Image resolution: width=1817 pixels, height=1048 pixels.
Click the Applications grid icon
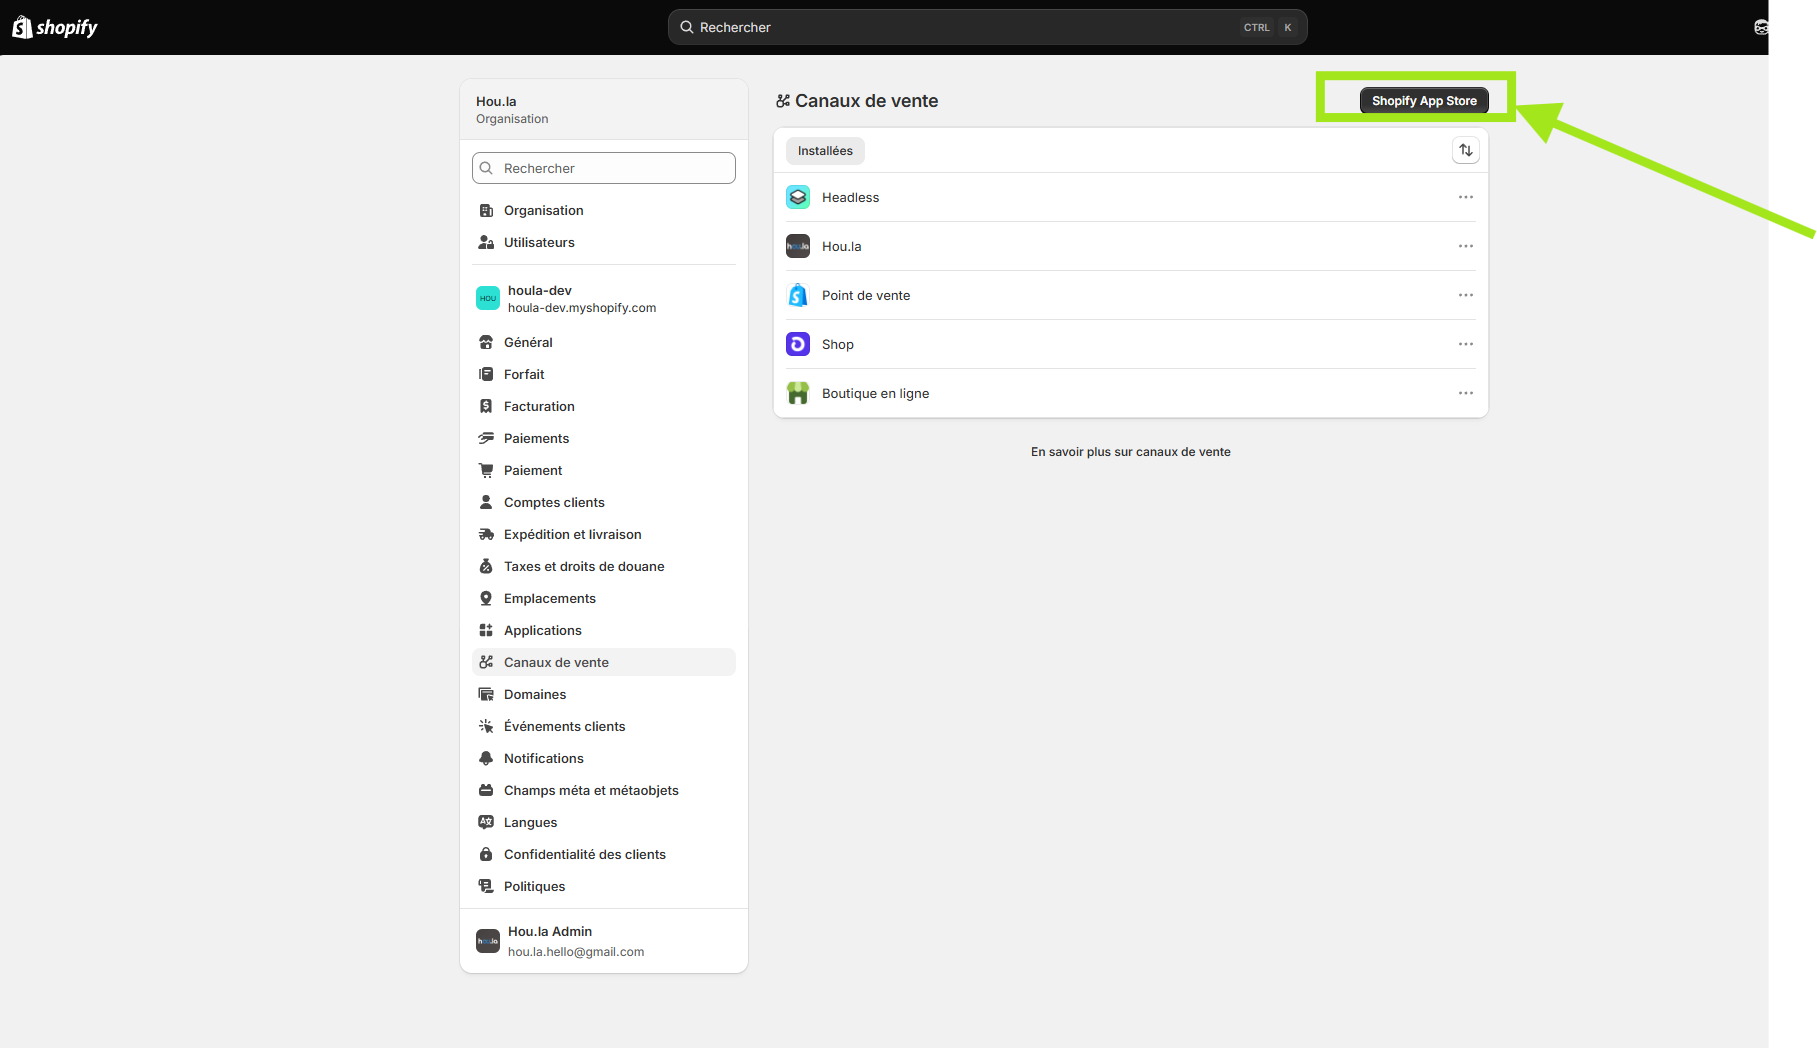(486, 630)
